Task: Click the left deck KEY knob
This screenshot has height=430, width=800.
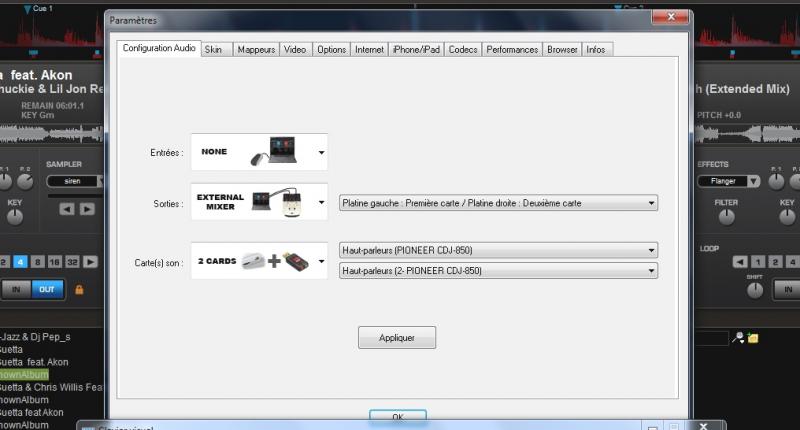Action: tap(15, 217)
